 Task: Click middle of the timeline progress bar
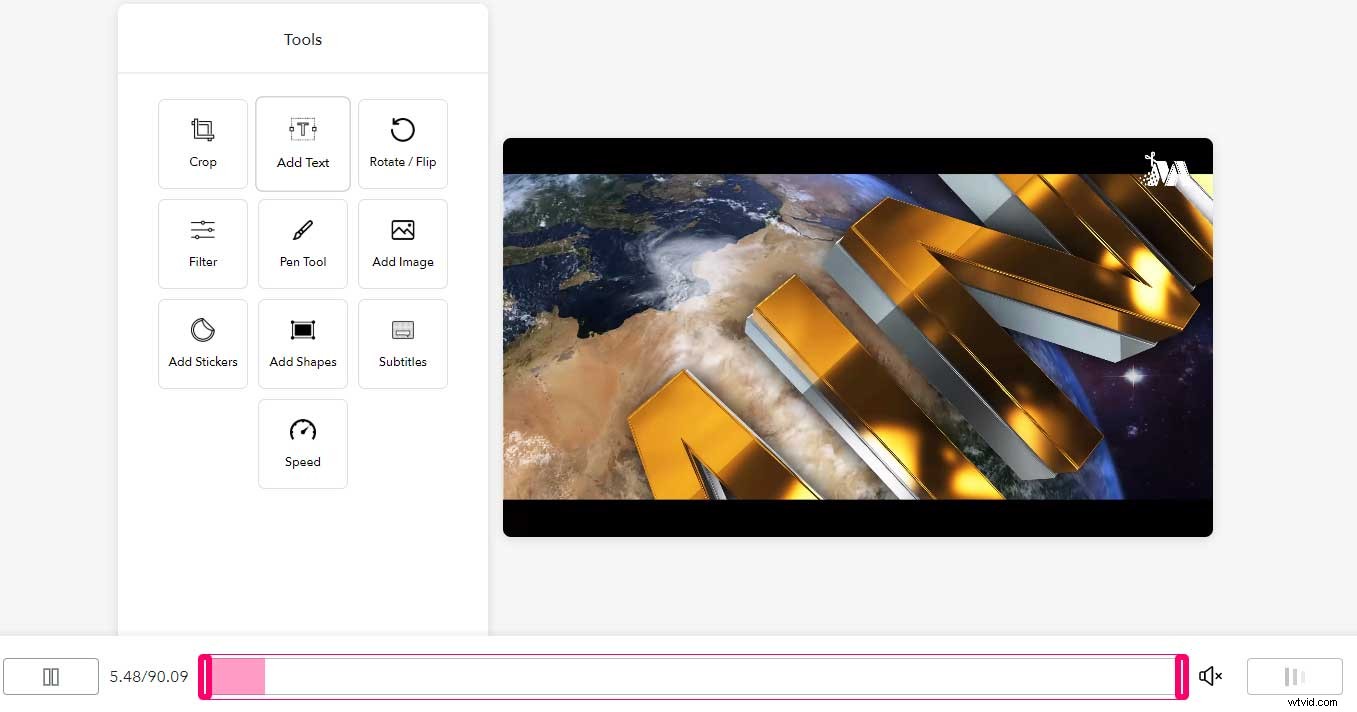[x=694, y=677]
